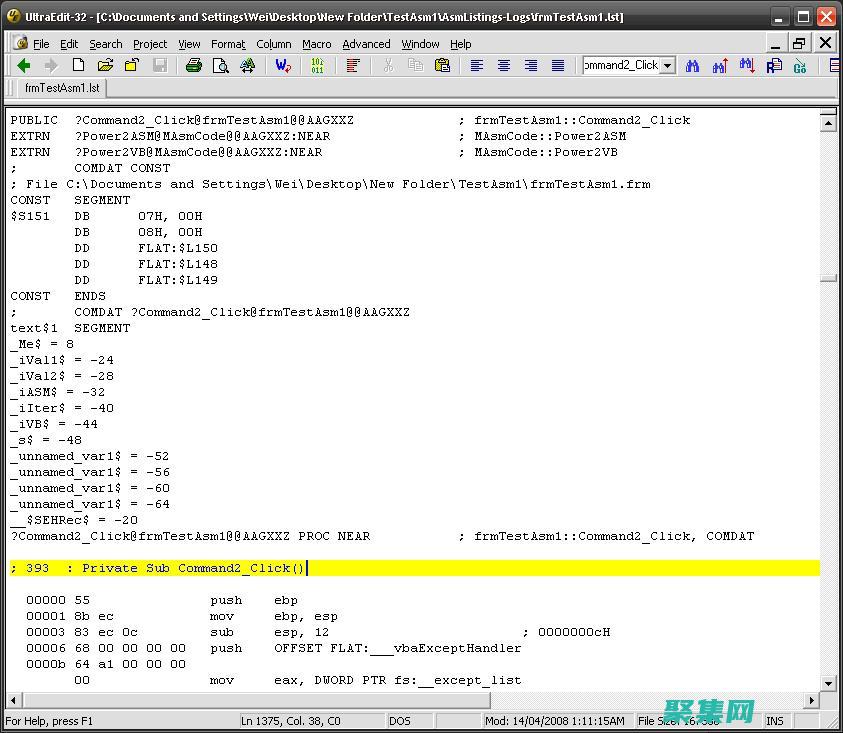Print the document via the printer icon
Image resolution: width=843 pixels, height=733 pixels.
point(194,65)
